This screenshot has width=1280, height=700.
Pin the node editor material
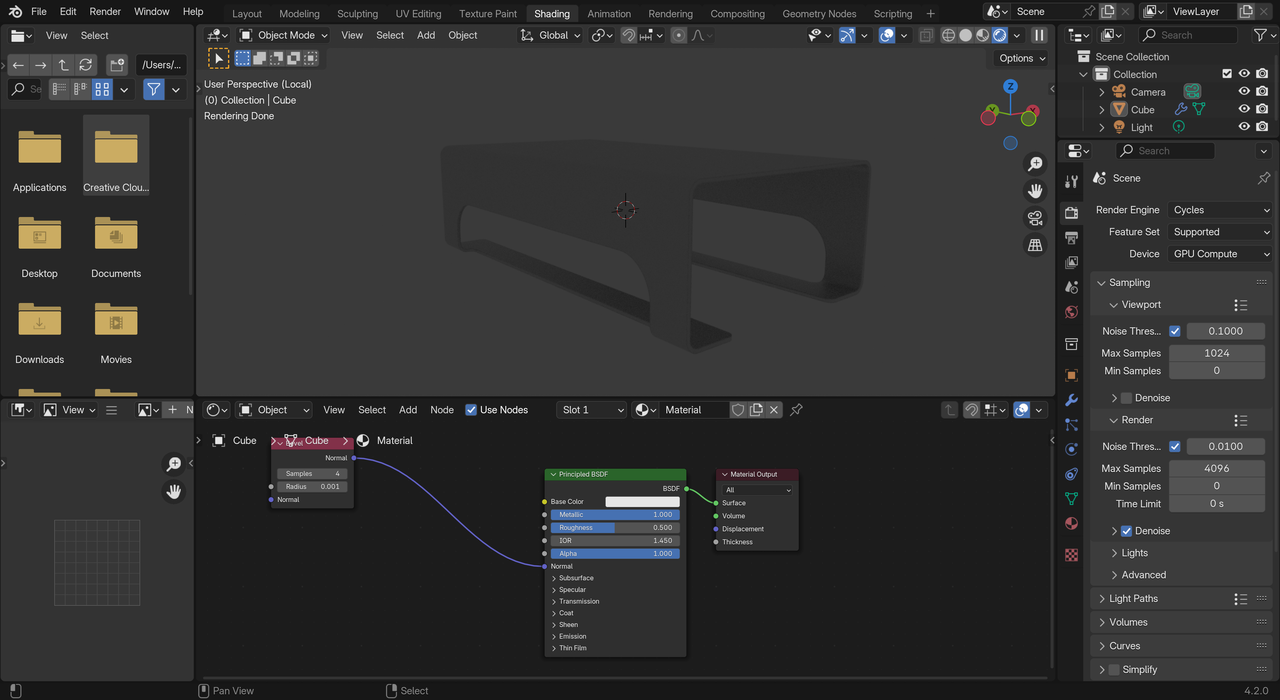[x=797, y=410]
